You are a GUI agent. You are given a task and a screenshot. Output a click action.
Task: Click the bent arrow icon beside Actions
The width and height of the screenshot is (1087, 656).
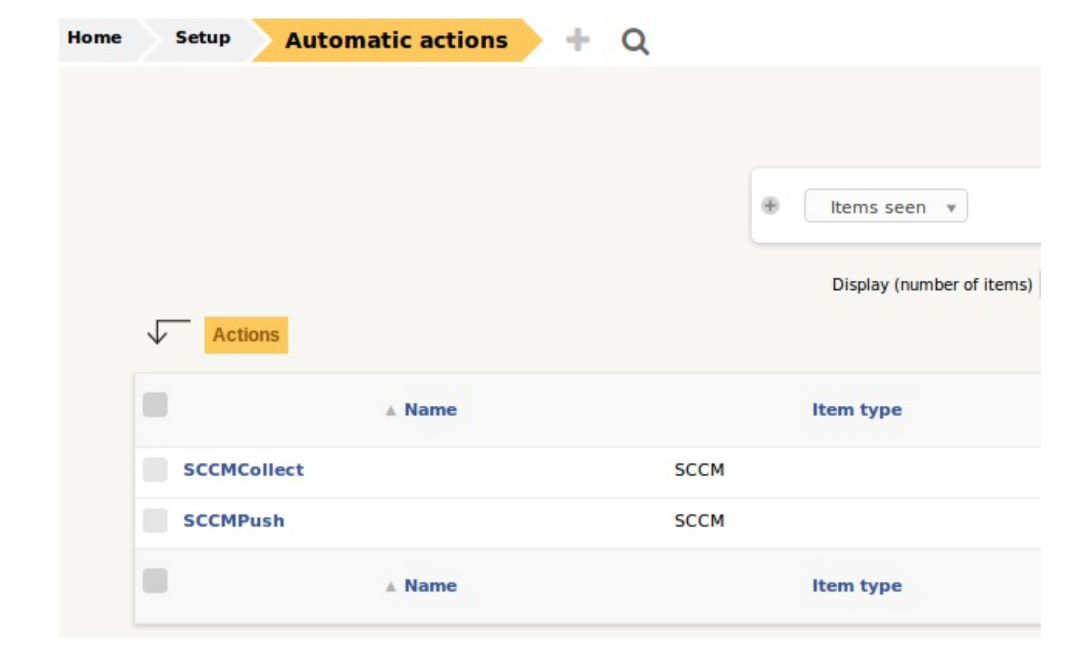tap(167, 332)
